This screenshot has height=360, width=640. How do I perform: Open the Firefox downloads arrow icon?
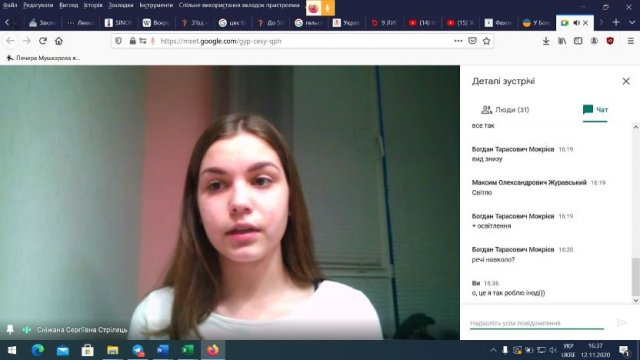point(546,41)
